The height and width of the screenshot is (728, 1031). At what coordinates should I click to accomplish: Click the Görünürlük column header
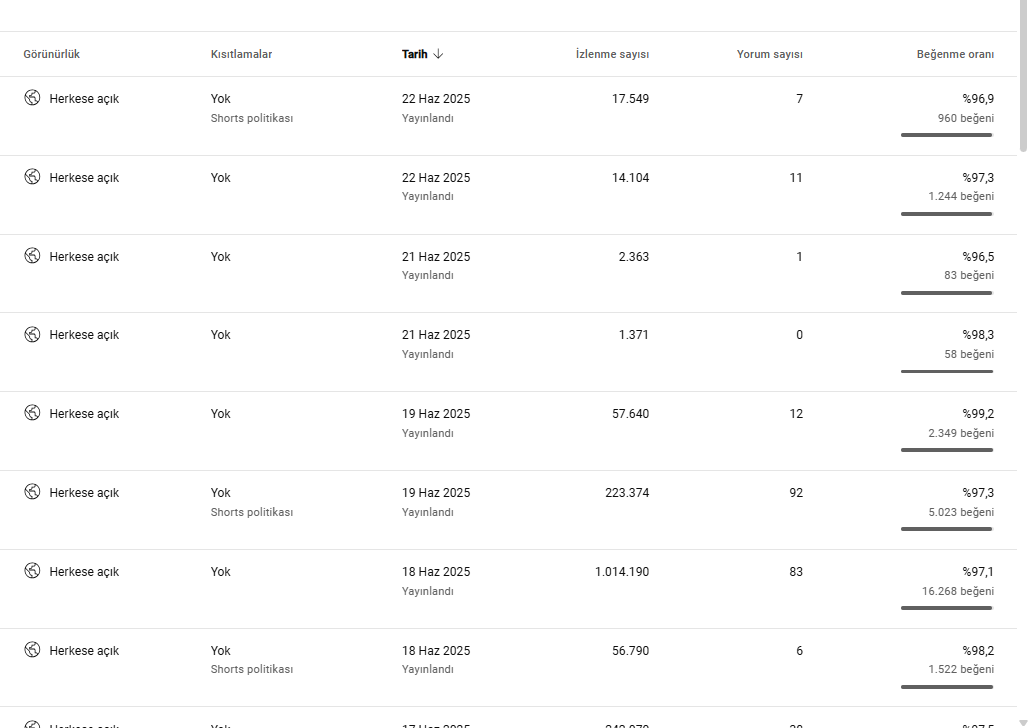click(x=51, y=54)
